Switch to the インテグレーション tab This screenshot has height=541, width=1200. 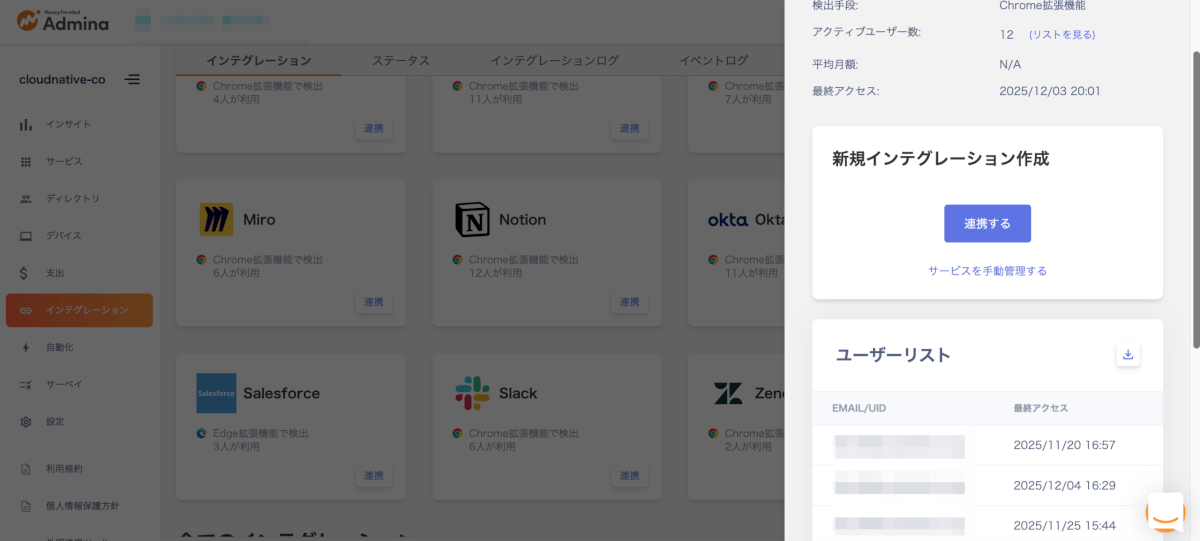(x=259, y=60)
